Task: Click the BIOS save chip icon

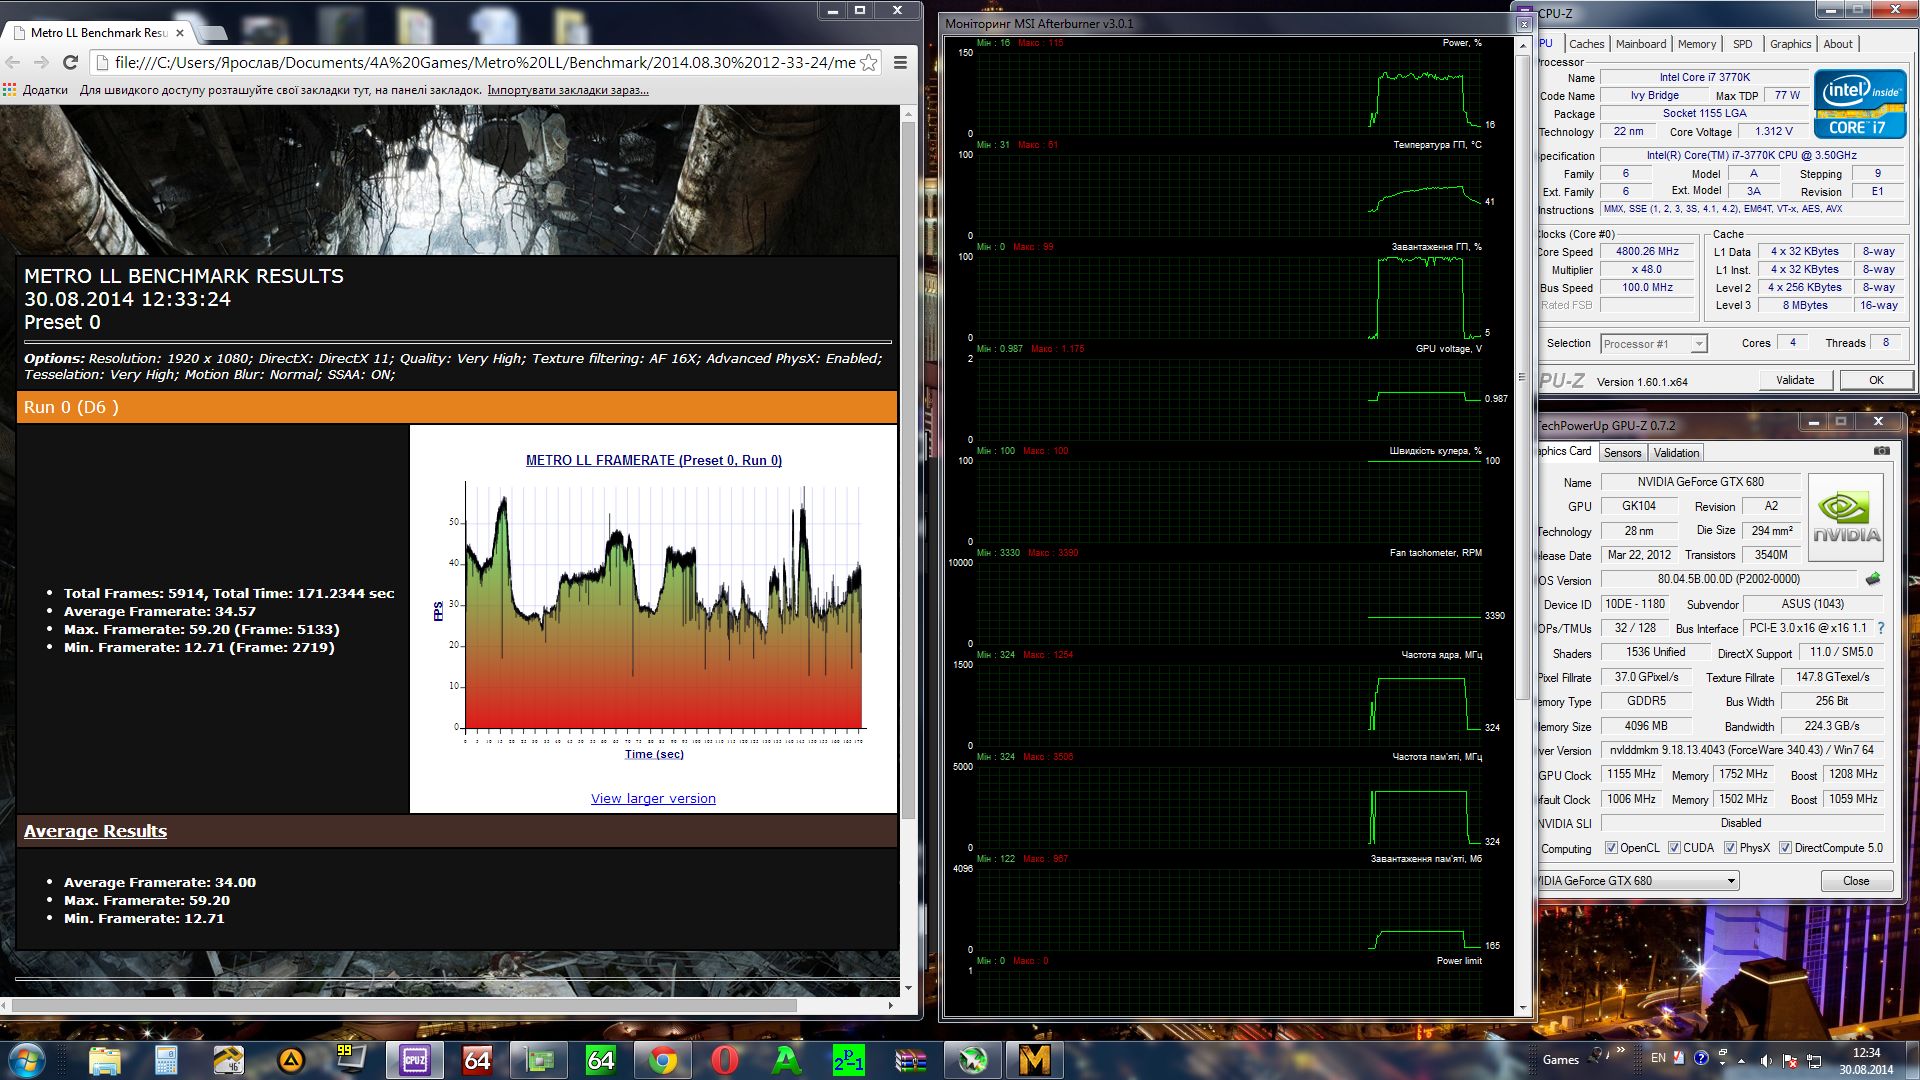Action: tap(1872, 579)
